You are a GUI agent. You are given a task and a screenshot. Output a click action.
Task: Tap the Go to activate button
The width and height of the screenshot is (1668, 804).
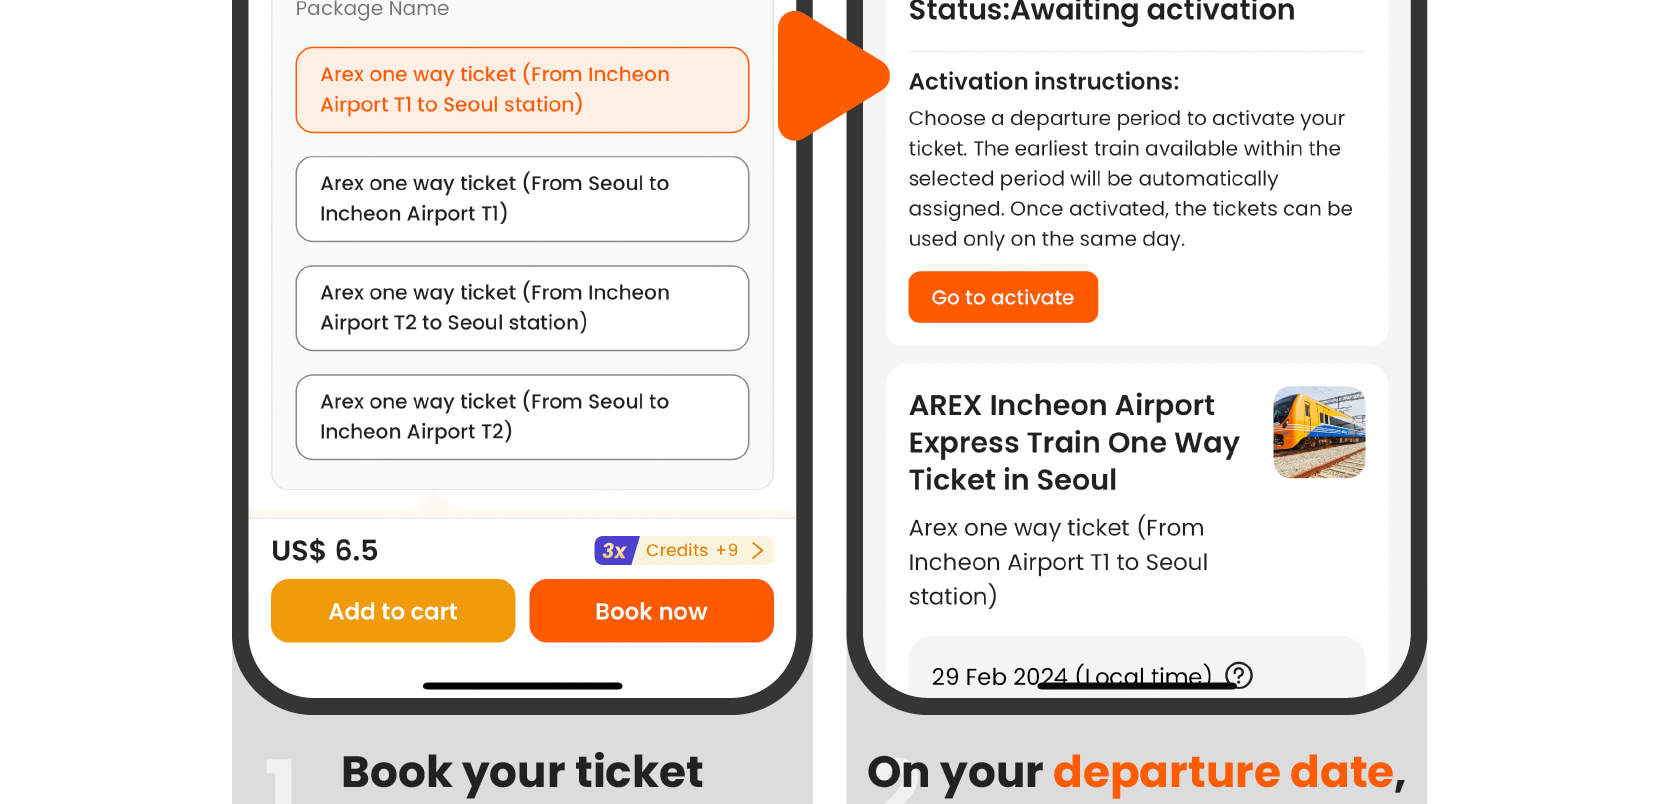click(x=1002, y=297)
